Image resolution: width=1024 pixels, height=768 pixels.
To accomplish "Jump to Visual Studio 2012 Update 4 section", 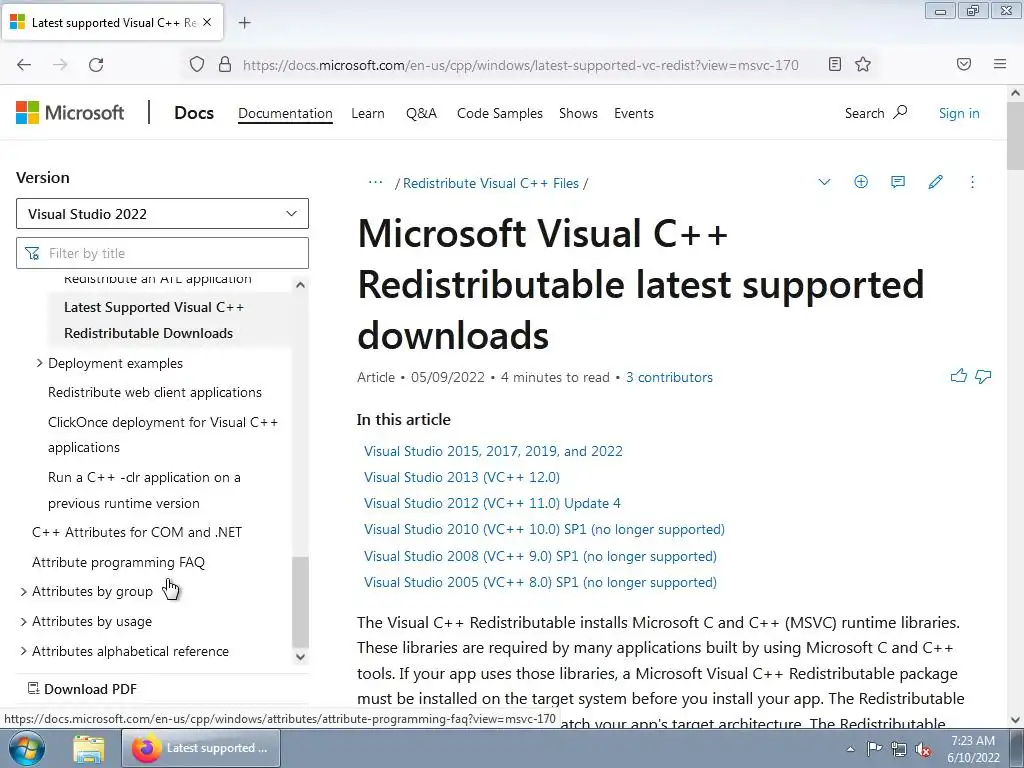I will click(x=492, y=503).
